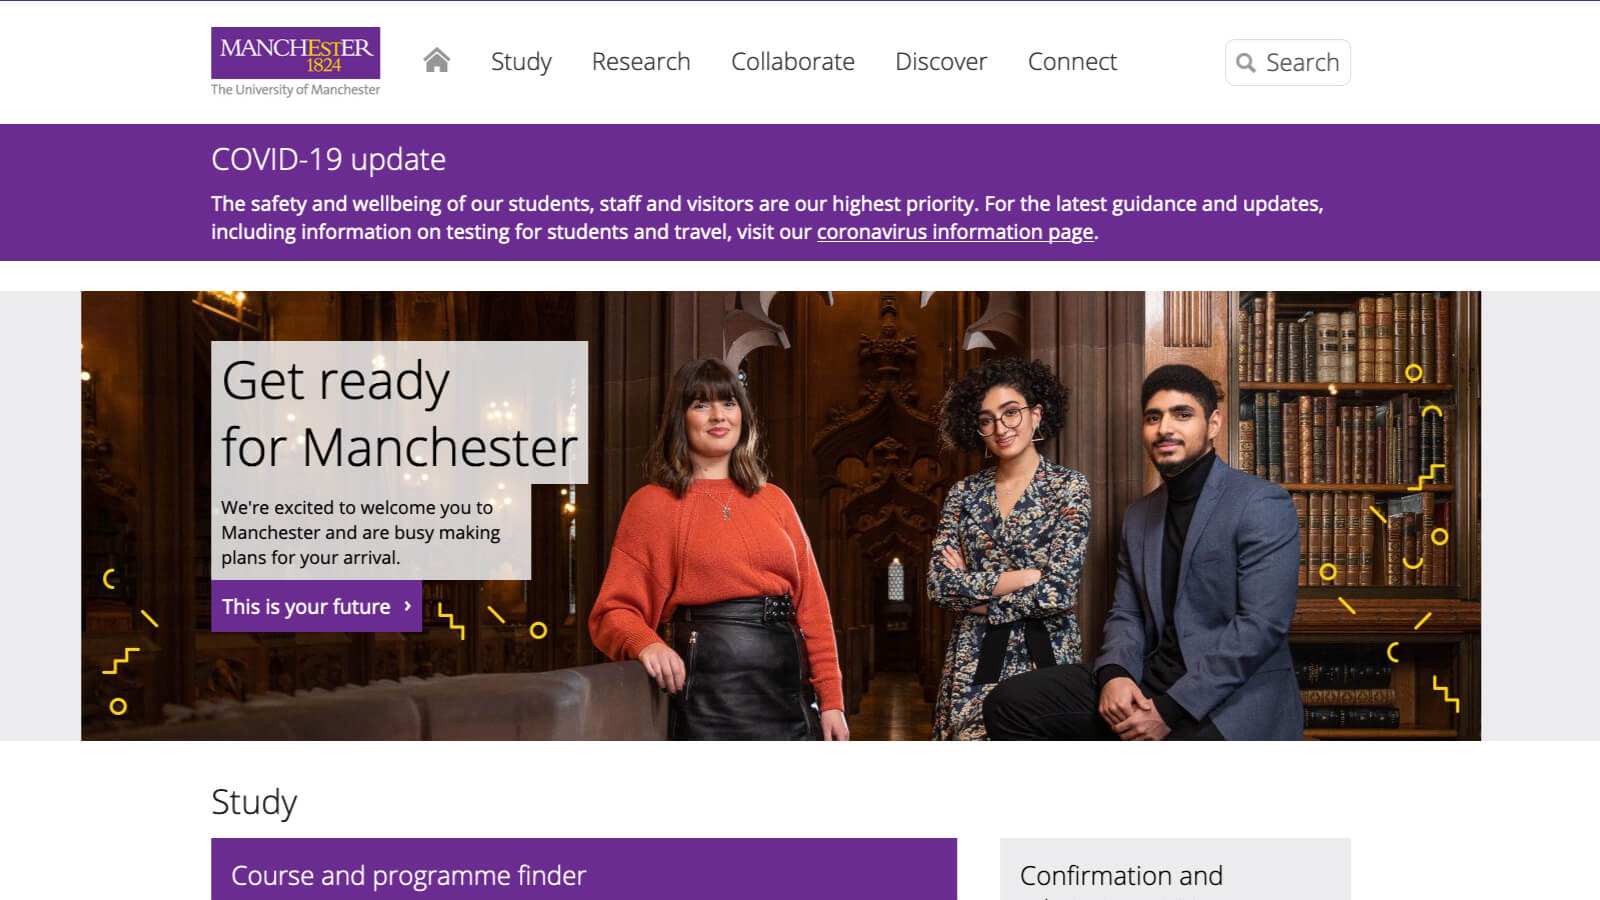Image resolution: width=1600 pixels, height=900 pixels.
Task: Click the Manchester 1824 university logo
Action: (295, 53)
